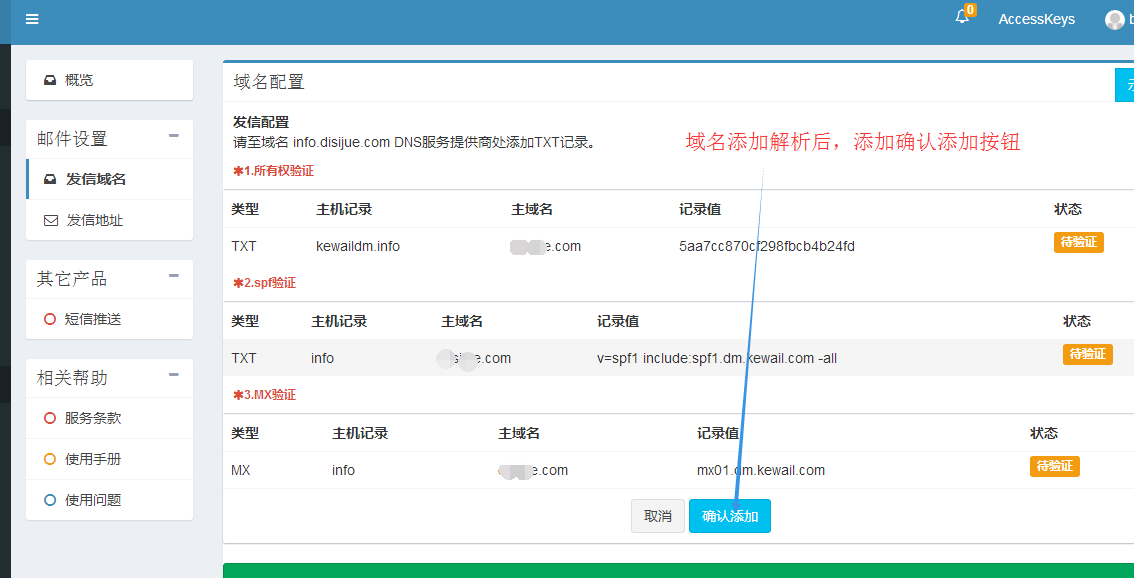Image resolution: width=1134 pixels, height=578 pixels.
Task: Open the user avatar icon
Action: coord(1114,20)
